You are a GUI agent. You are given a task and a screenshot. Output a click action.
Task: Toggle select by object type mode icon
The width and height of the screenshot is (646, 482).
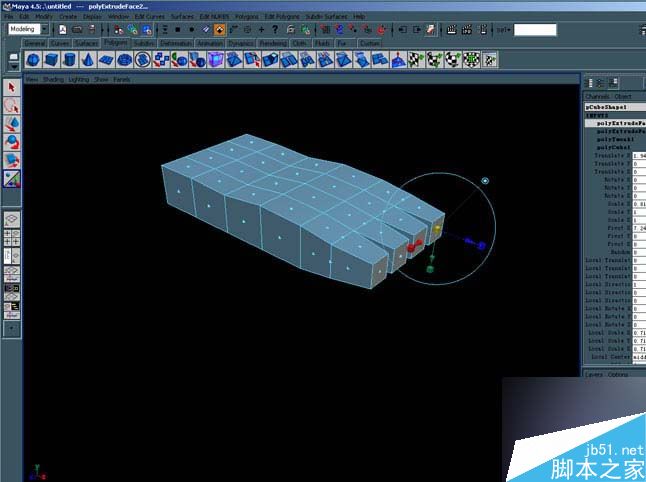coord(133,29)
